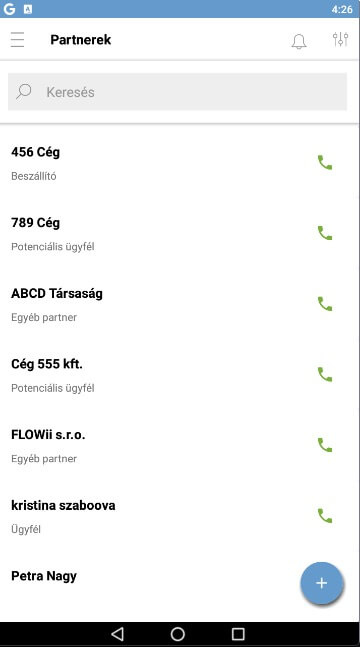Viewport: 360px width, 647px height.
Task: Call 456 Cég using phone icon
Action: click(x=325, y=163)
